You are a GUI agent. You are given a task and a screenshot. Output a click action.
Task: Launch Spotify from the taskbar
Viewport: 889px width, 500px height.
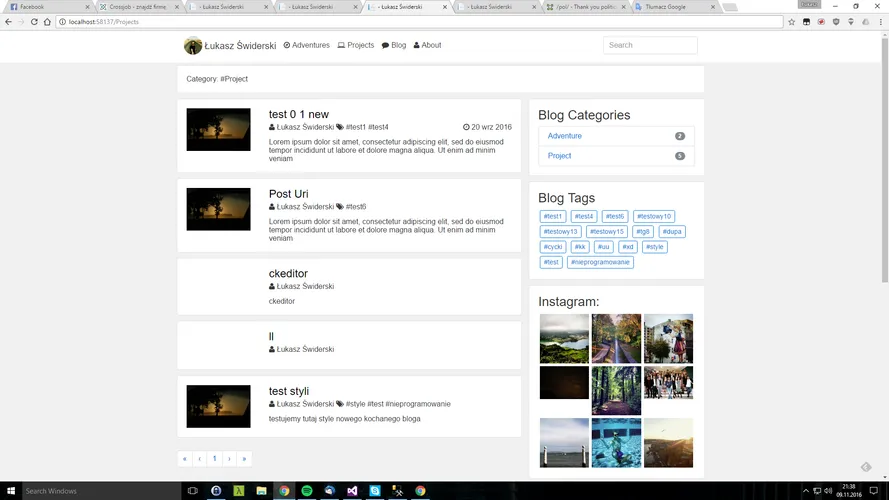click(x=307, y=491)
